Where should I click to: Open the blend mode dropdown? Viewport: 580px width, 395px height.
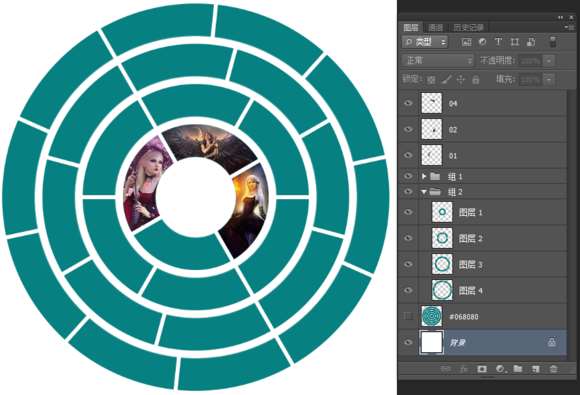coord(438,60)
